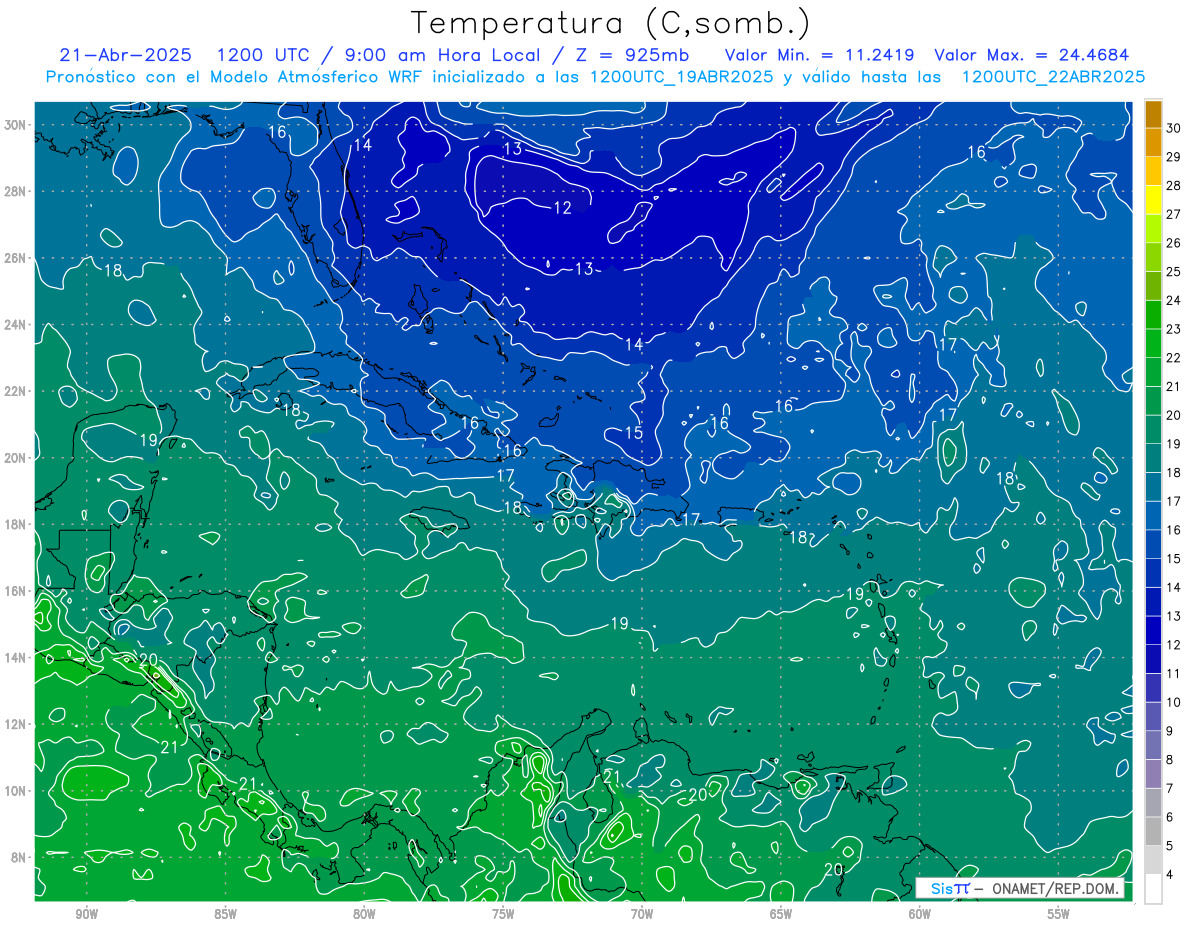Click latitude axis label "22N"

(14, 391)
